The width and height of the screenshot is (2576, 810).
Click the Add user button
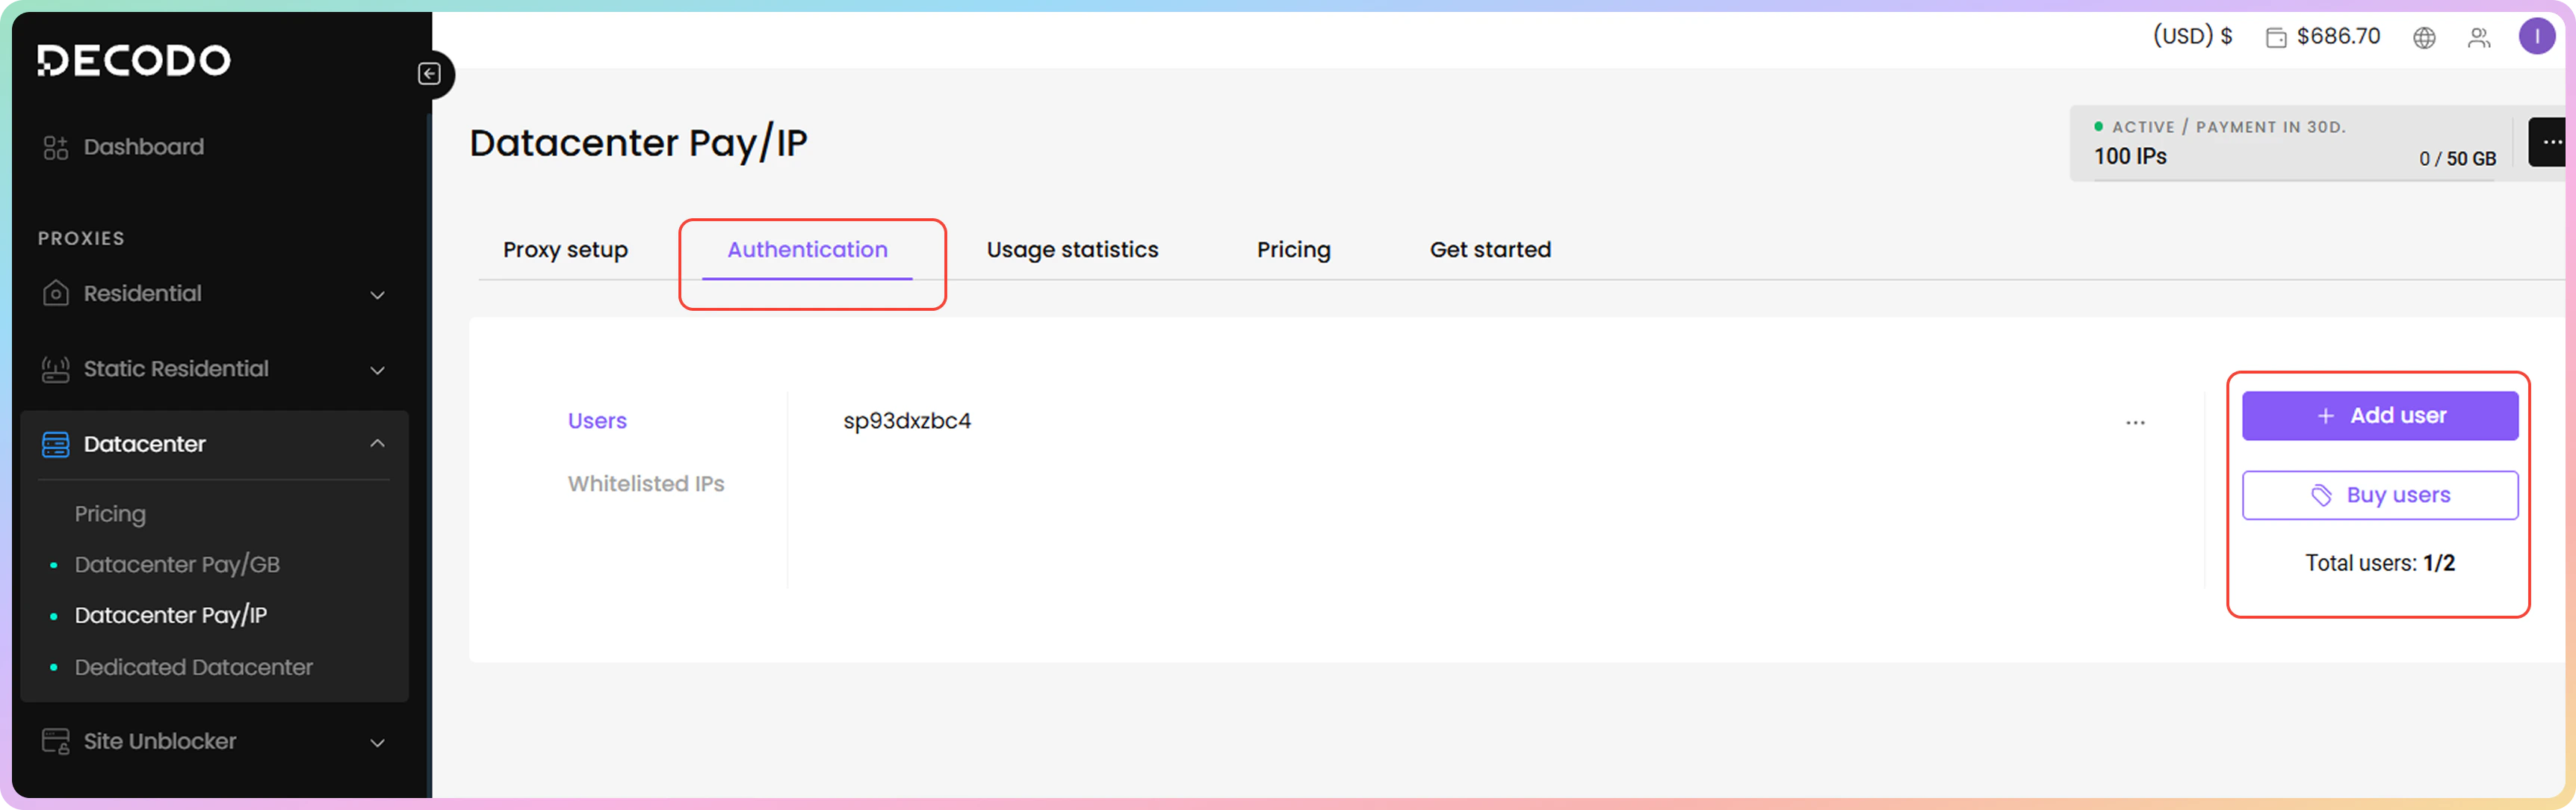point(2379,416)
